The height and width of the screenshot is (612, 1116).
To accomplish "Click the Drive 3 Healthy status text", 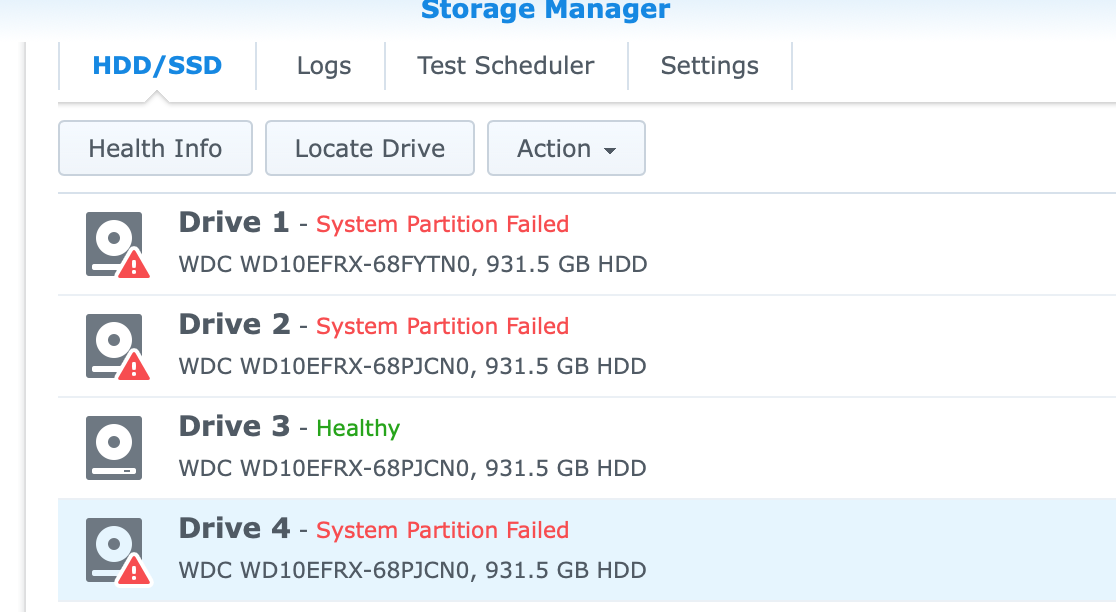I will pyautogui.click(x=358, y=428).
